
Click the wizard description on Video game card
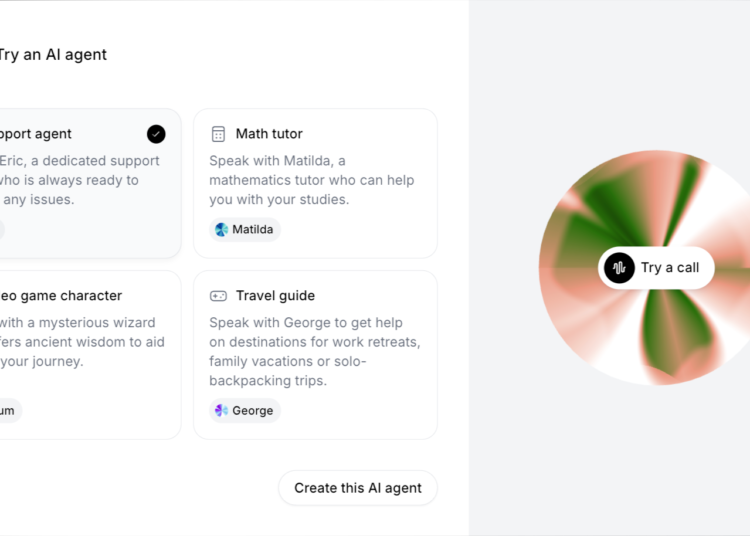point(82,342)
